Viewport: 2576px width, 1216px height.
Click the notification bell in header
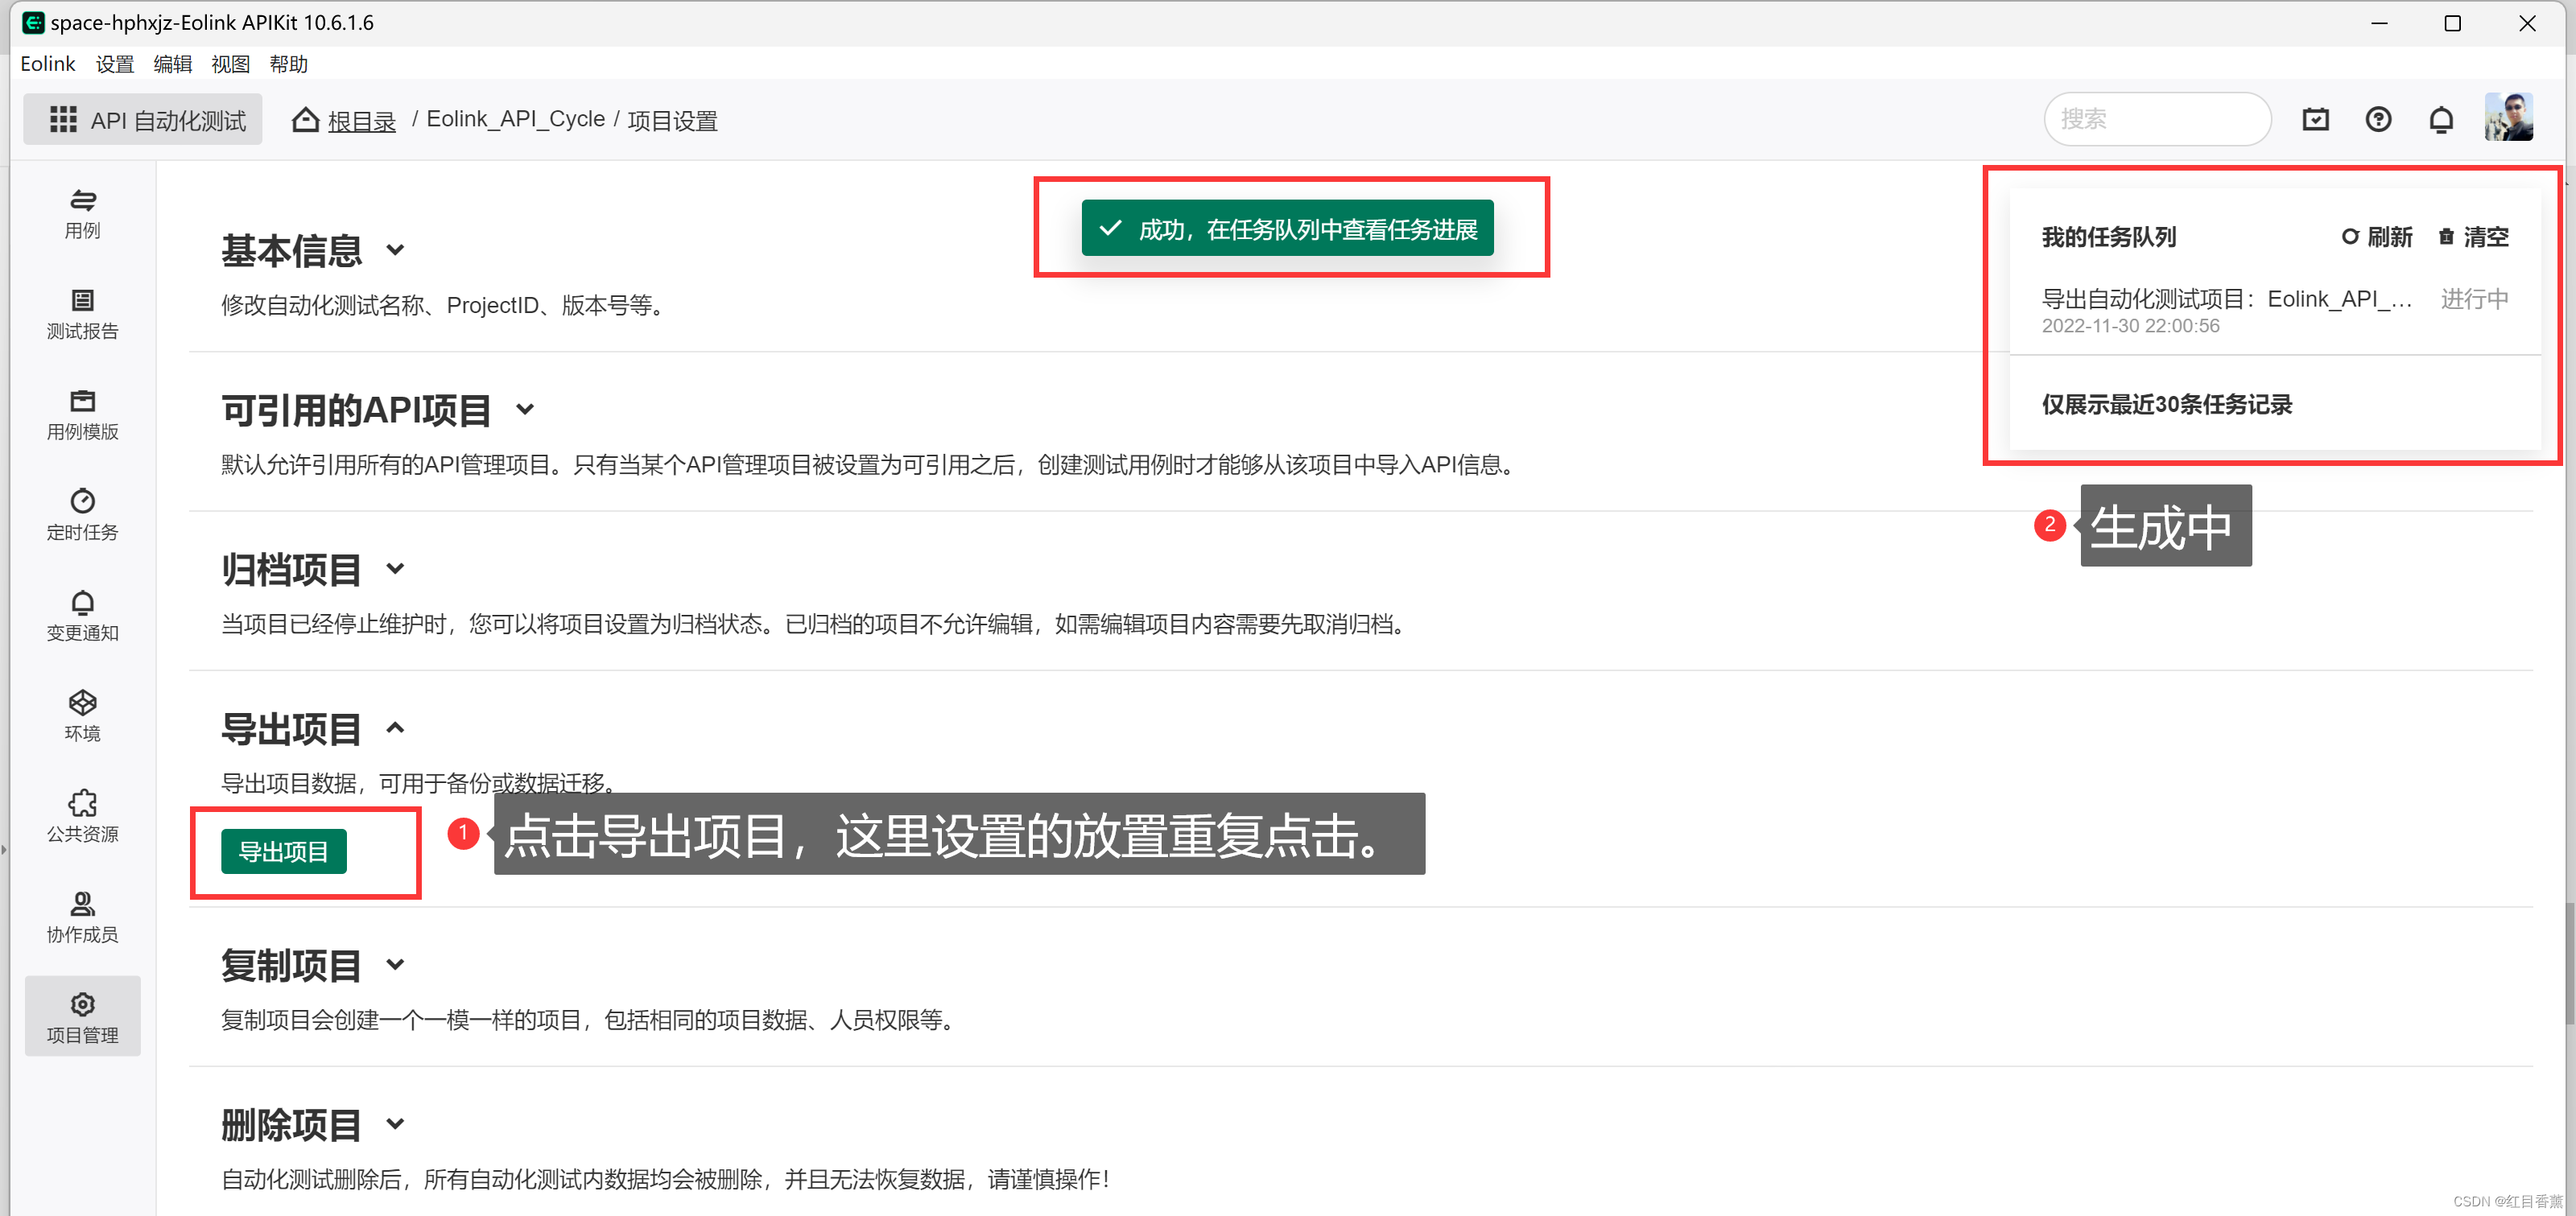pos(2441,120)
